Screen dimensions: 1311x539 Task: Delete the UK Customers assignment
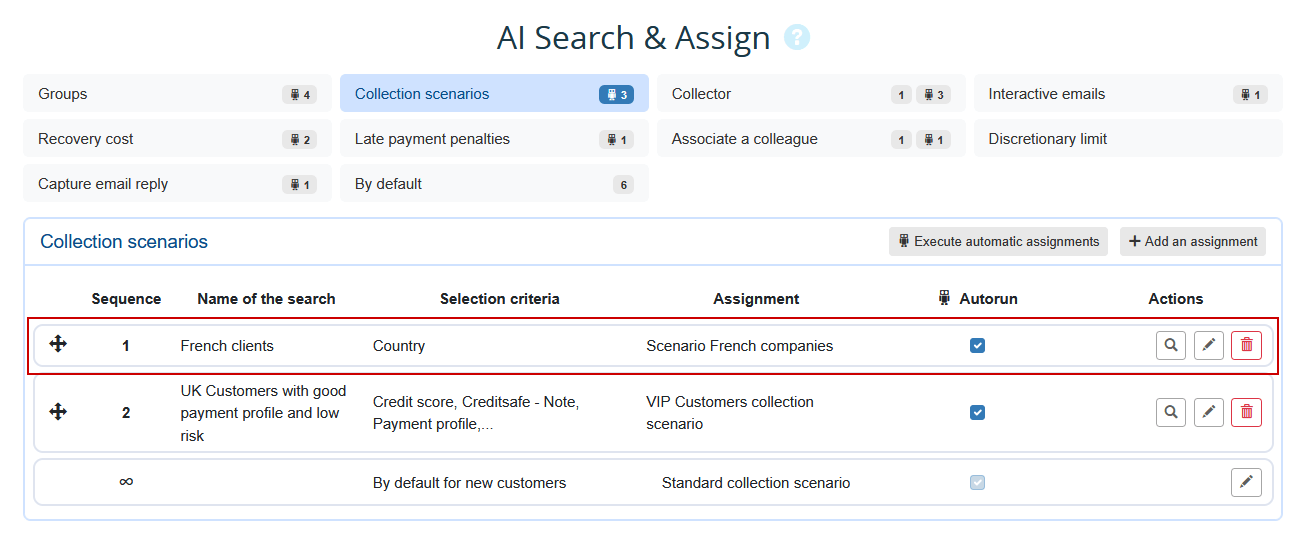click(1246, 412)
